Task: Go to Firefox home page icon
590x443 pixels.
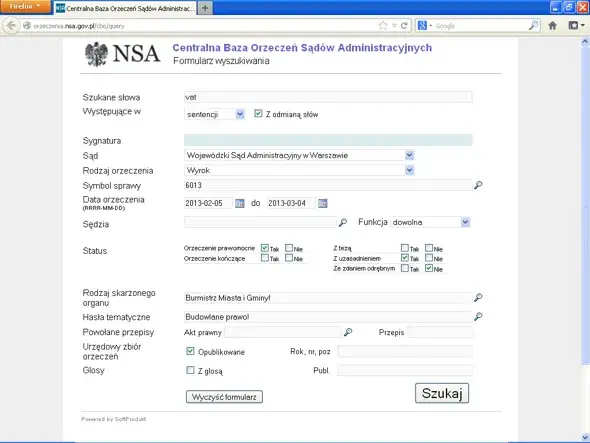Action: [552, 26]
